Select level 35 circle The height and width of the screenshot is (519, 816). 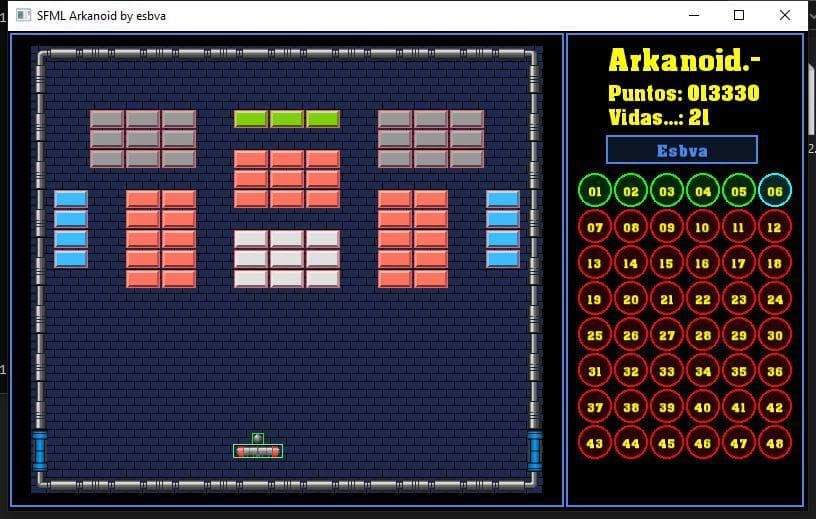[x=738, y=371]
